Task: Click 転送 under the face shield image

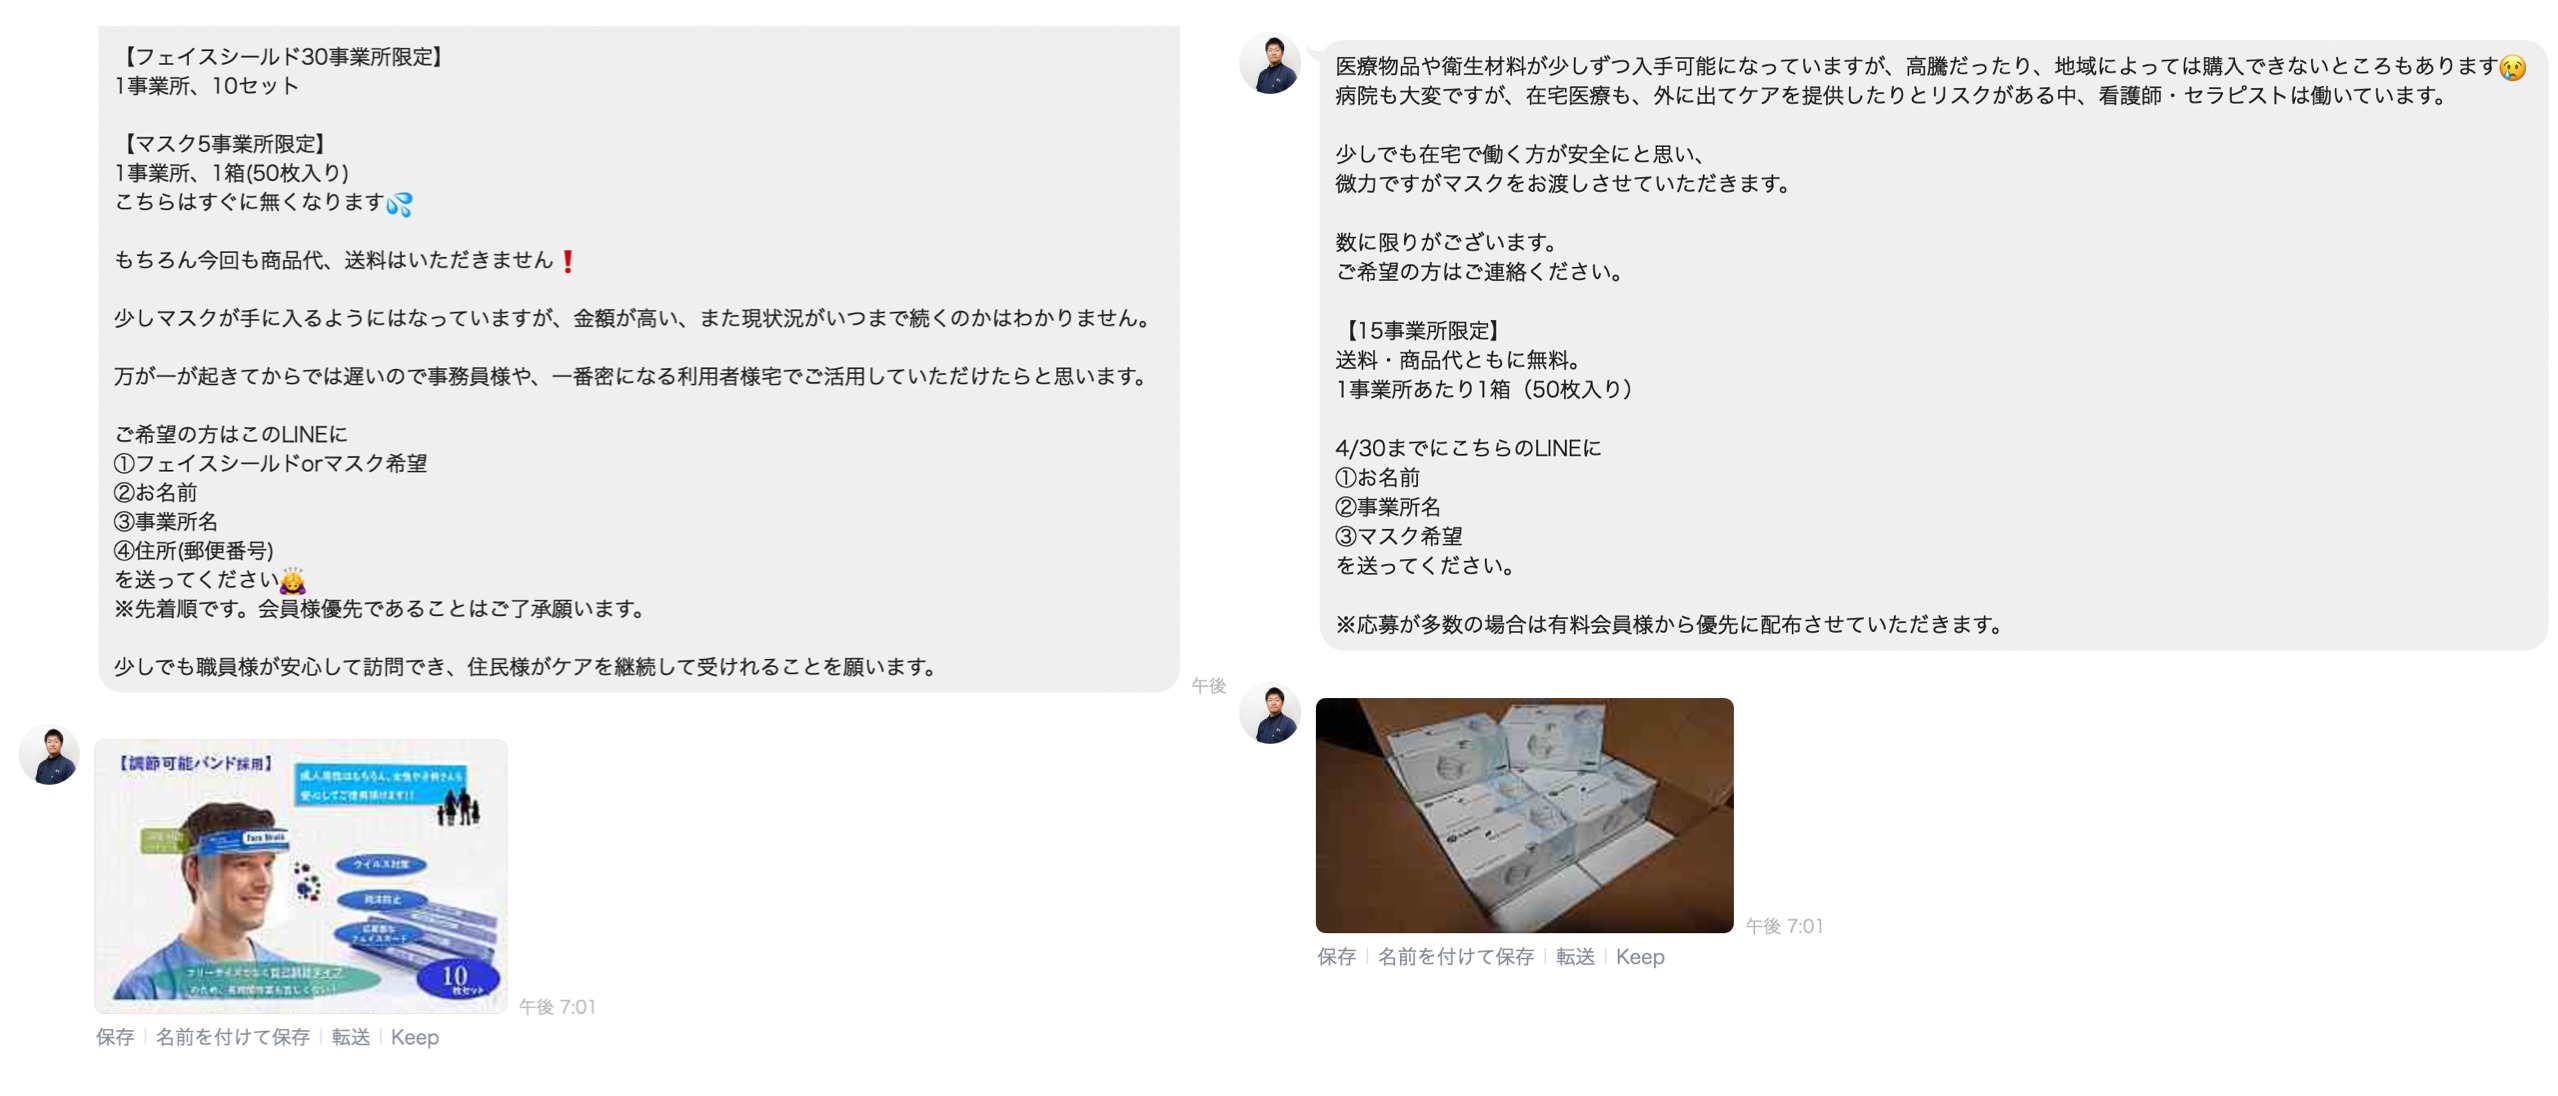Action: point(350,1036)
